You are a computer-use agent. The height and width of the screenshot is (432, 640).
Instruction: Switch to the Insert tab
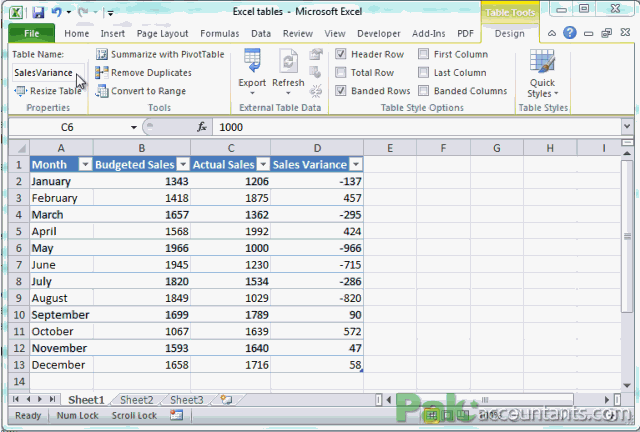pos(113,33)
